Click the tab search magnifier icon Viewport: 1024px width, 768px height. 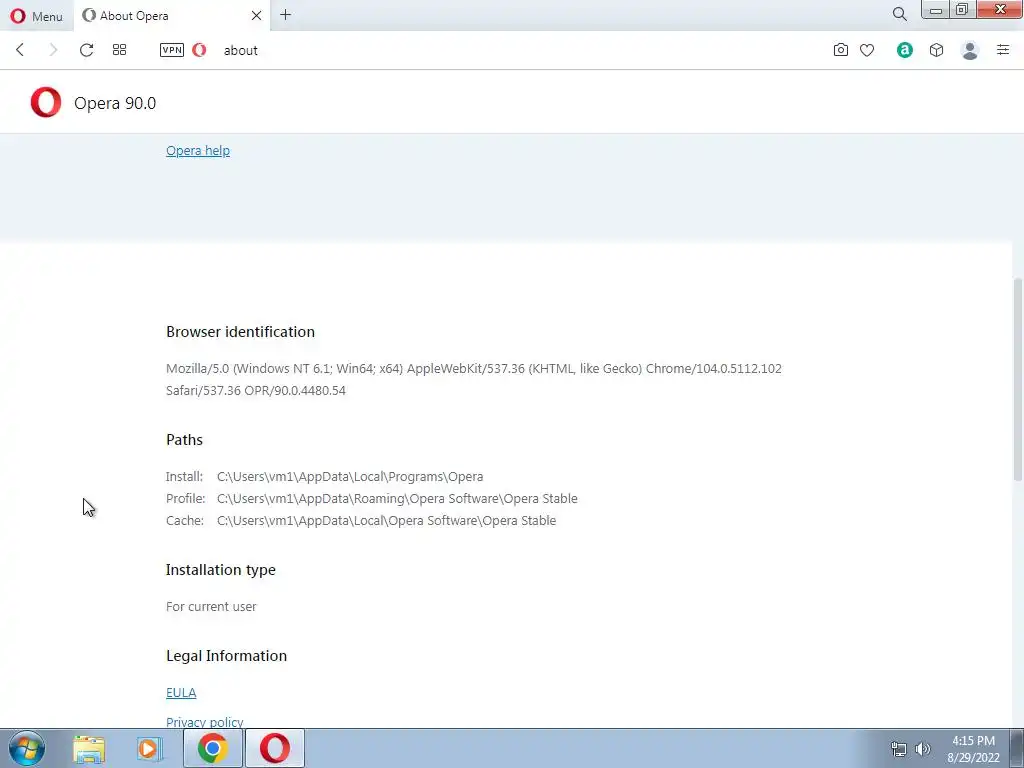coord(899,14)
